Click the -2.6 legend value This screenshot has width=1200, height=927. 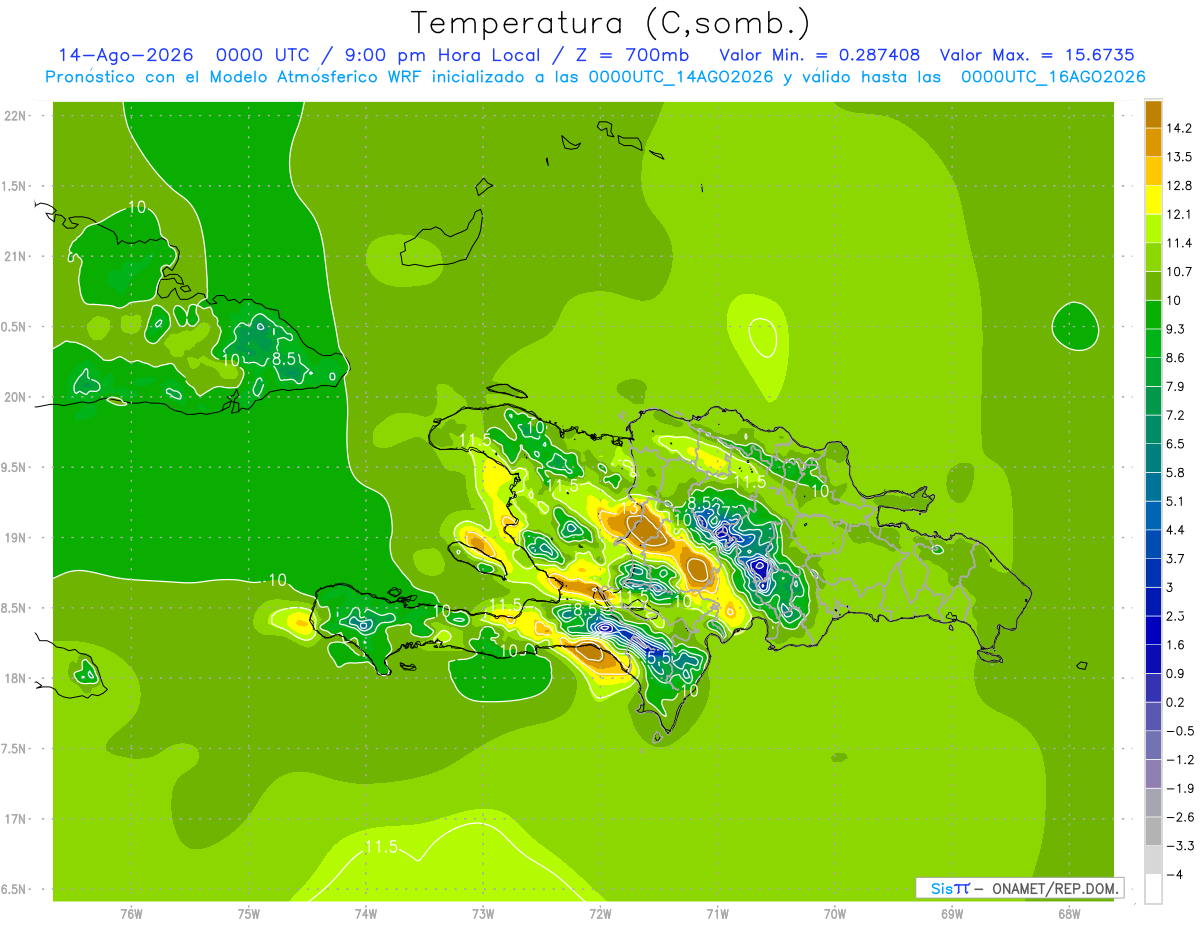tap(1178, 817)
